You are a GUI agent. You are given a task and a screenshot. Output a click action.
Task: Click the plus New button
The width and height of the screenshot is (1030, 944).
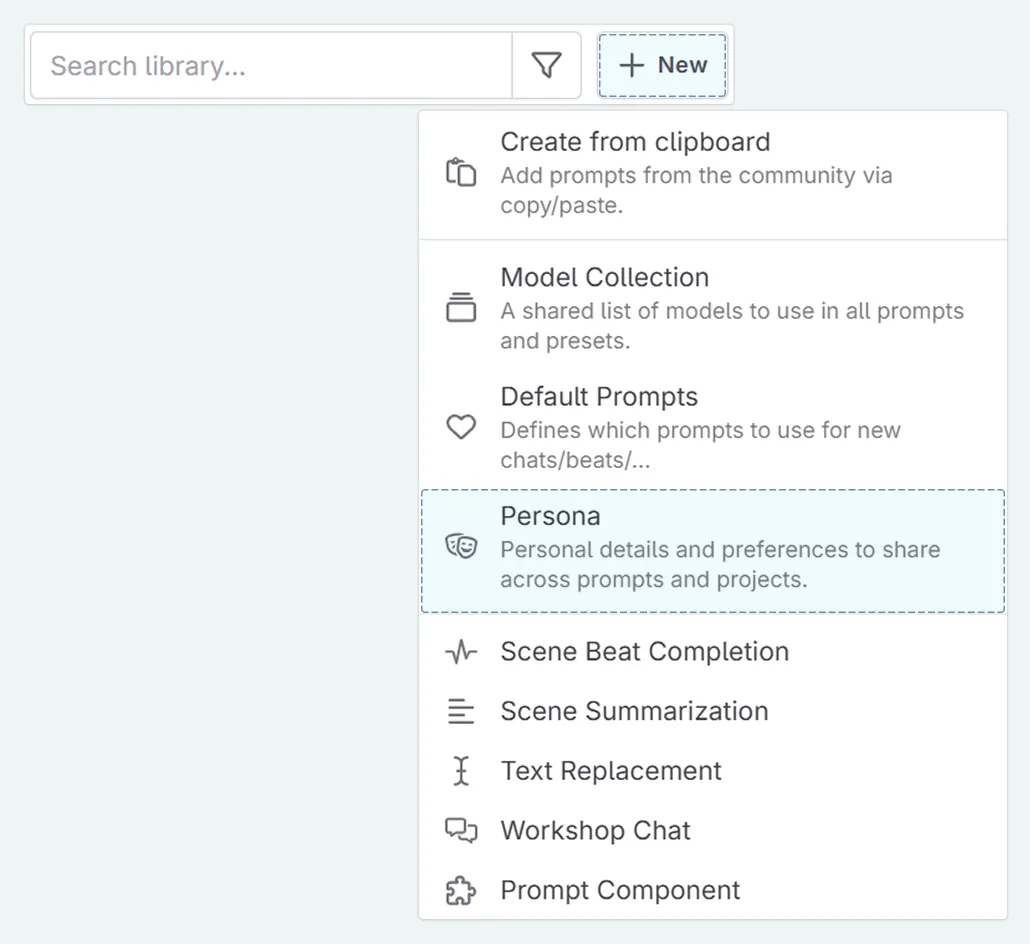(662, 65)
